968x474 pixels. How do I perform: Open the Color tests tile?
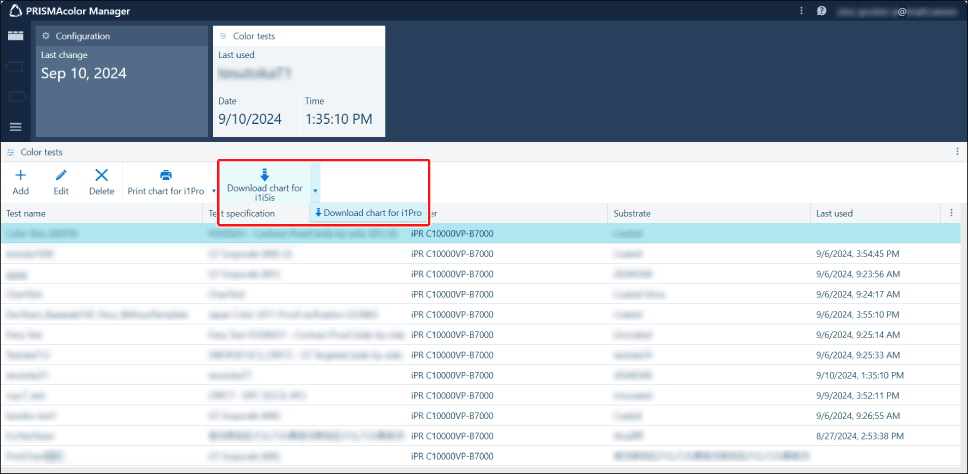pos(298,80)
